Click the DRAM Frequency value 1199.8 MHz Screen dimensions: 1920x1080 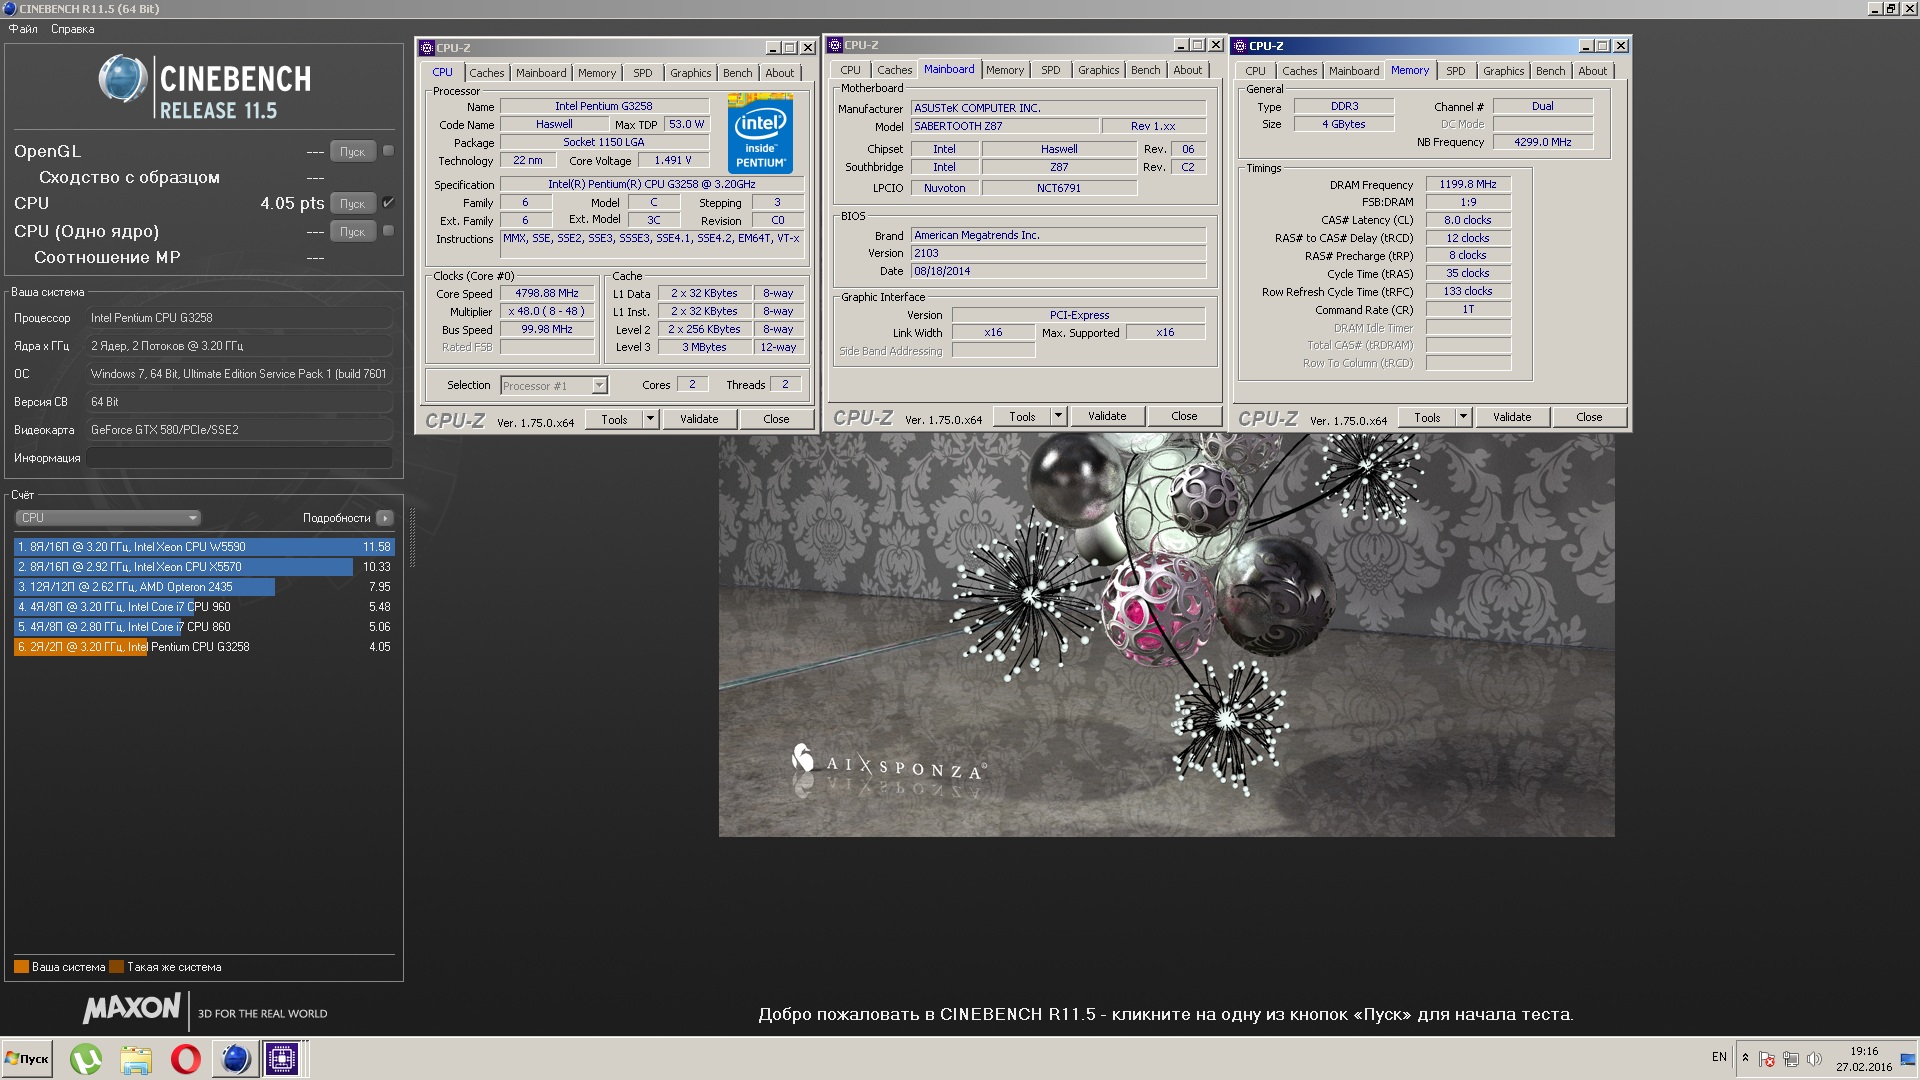point(1468,184)
